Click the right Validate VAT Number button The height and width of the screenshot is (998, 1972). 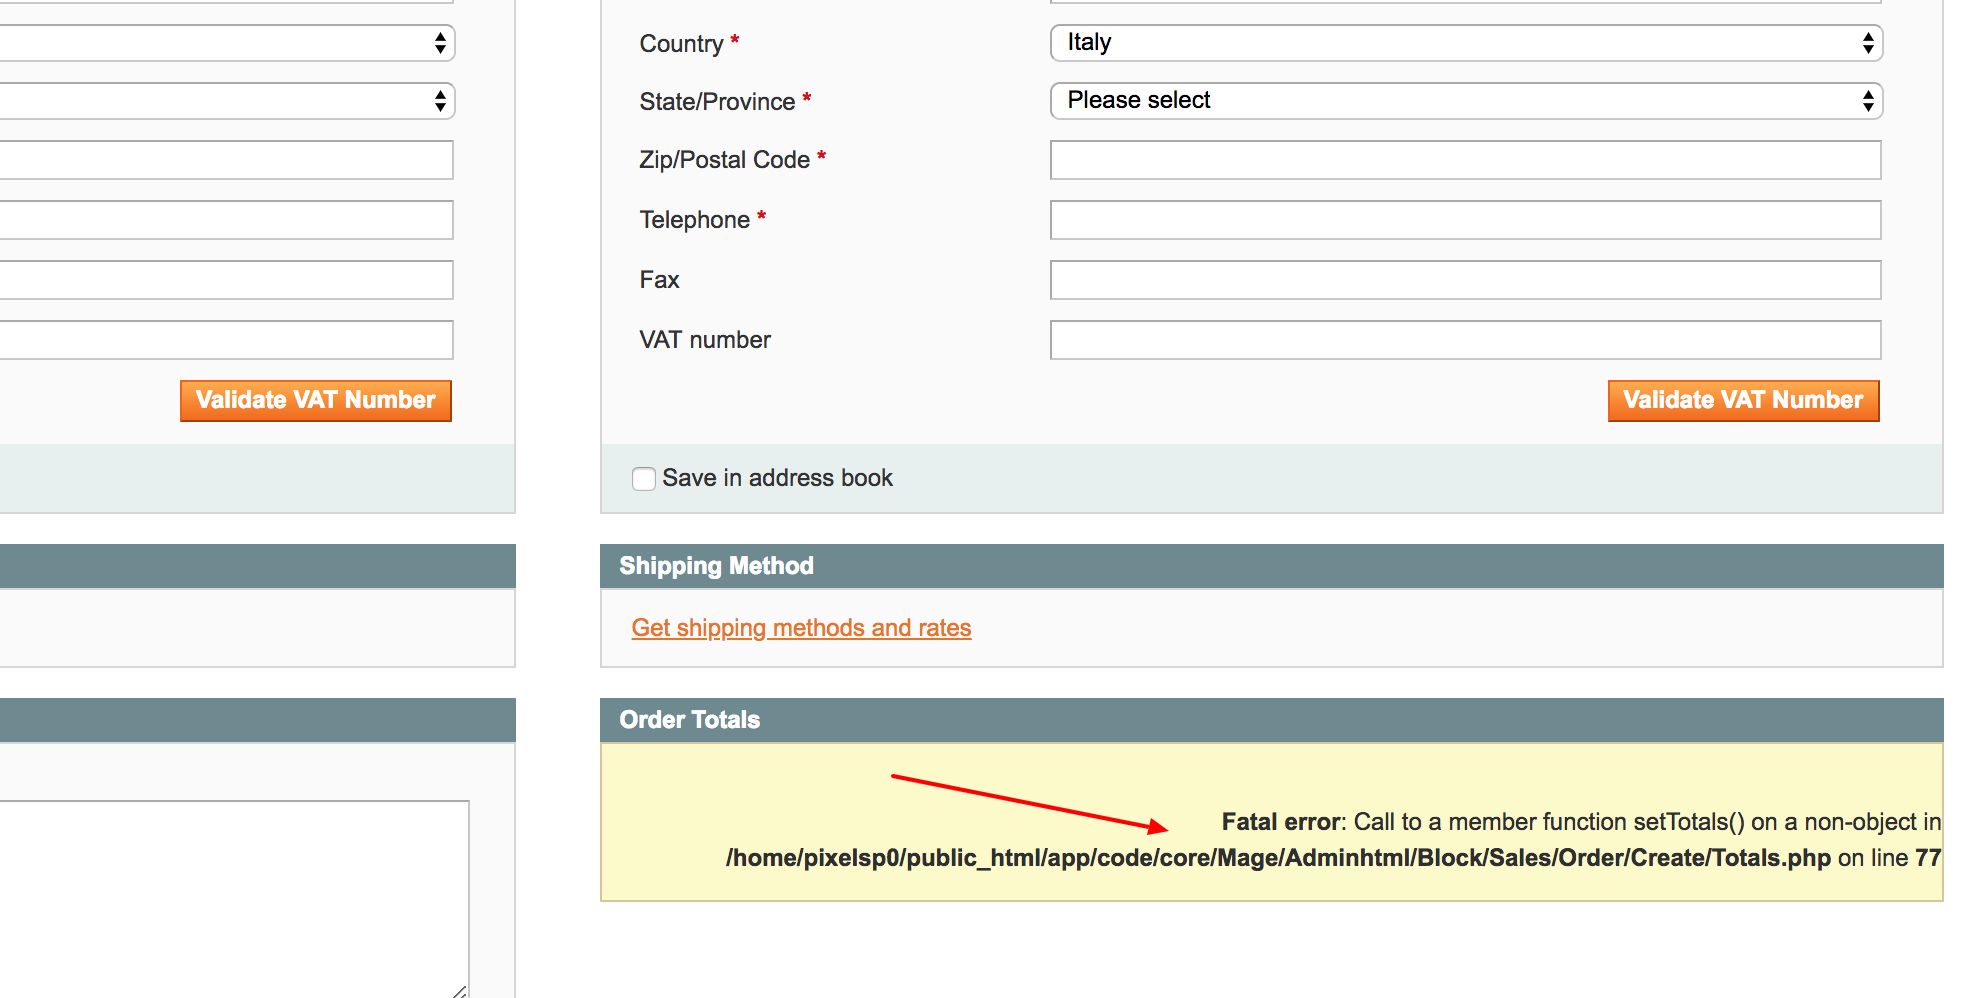point(1742,400)
